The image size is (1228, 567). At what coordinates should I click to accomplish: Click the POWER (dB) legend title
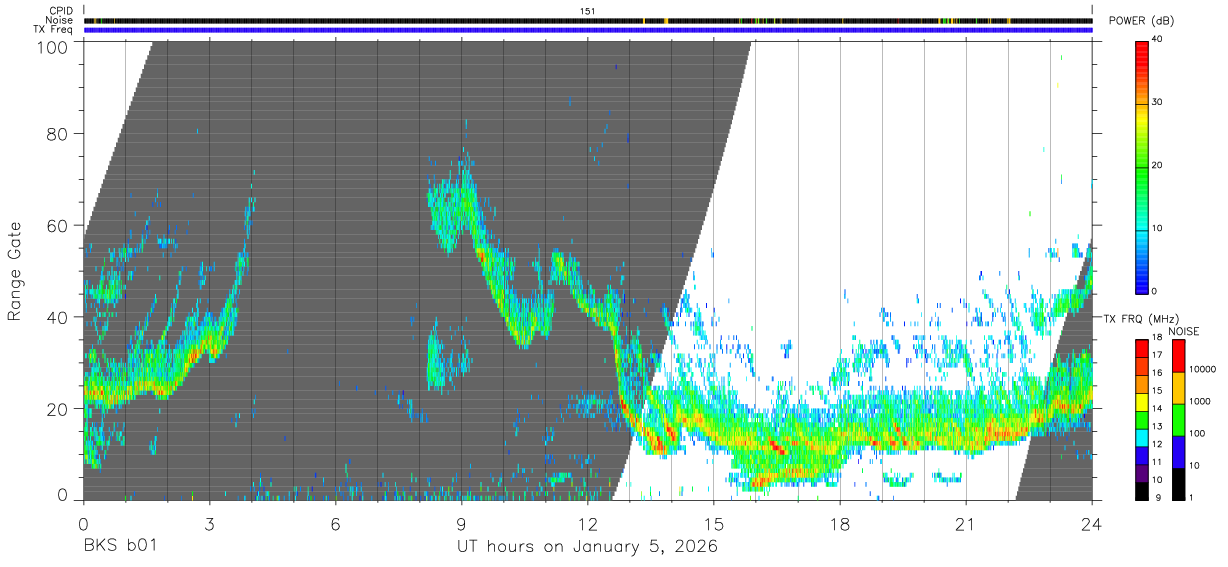1142,21
